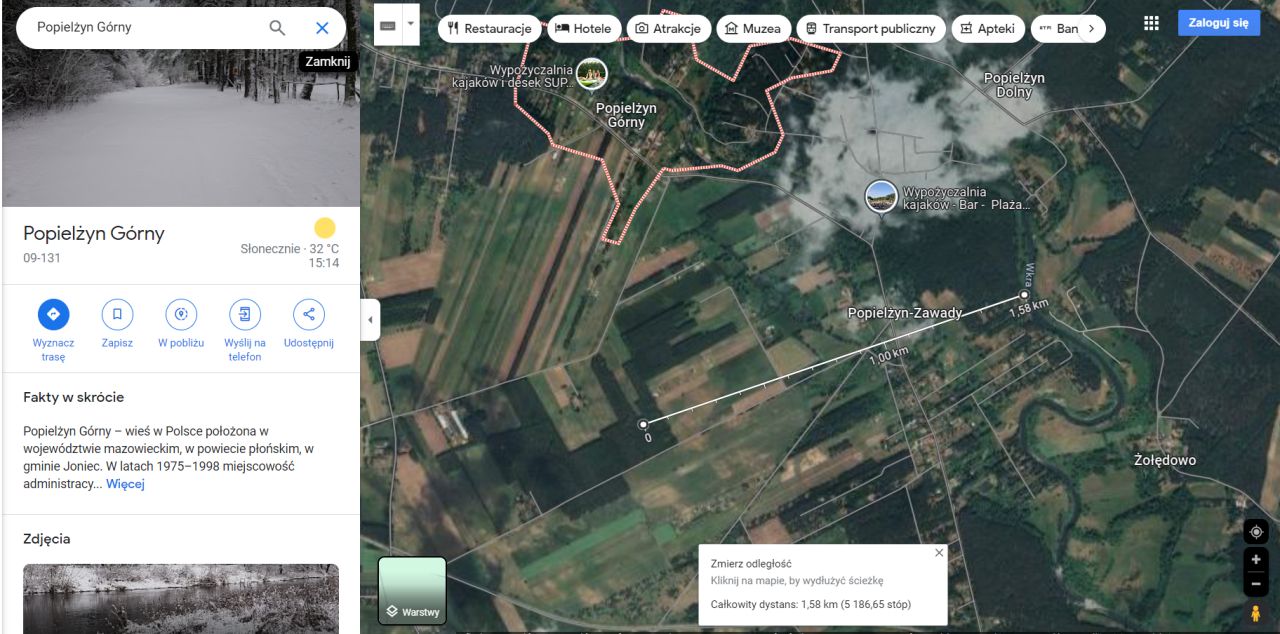The image size is (1280, 634).
Task: Click the Popielżyn-Zawady map label
Action: tap(905, 313)
